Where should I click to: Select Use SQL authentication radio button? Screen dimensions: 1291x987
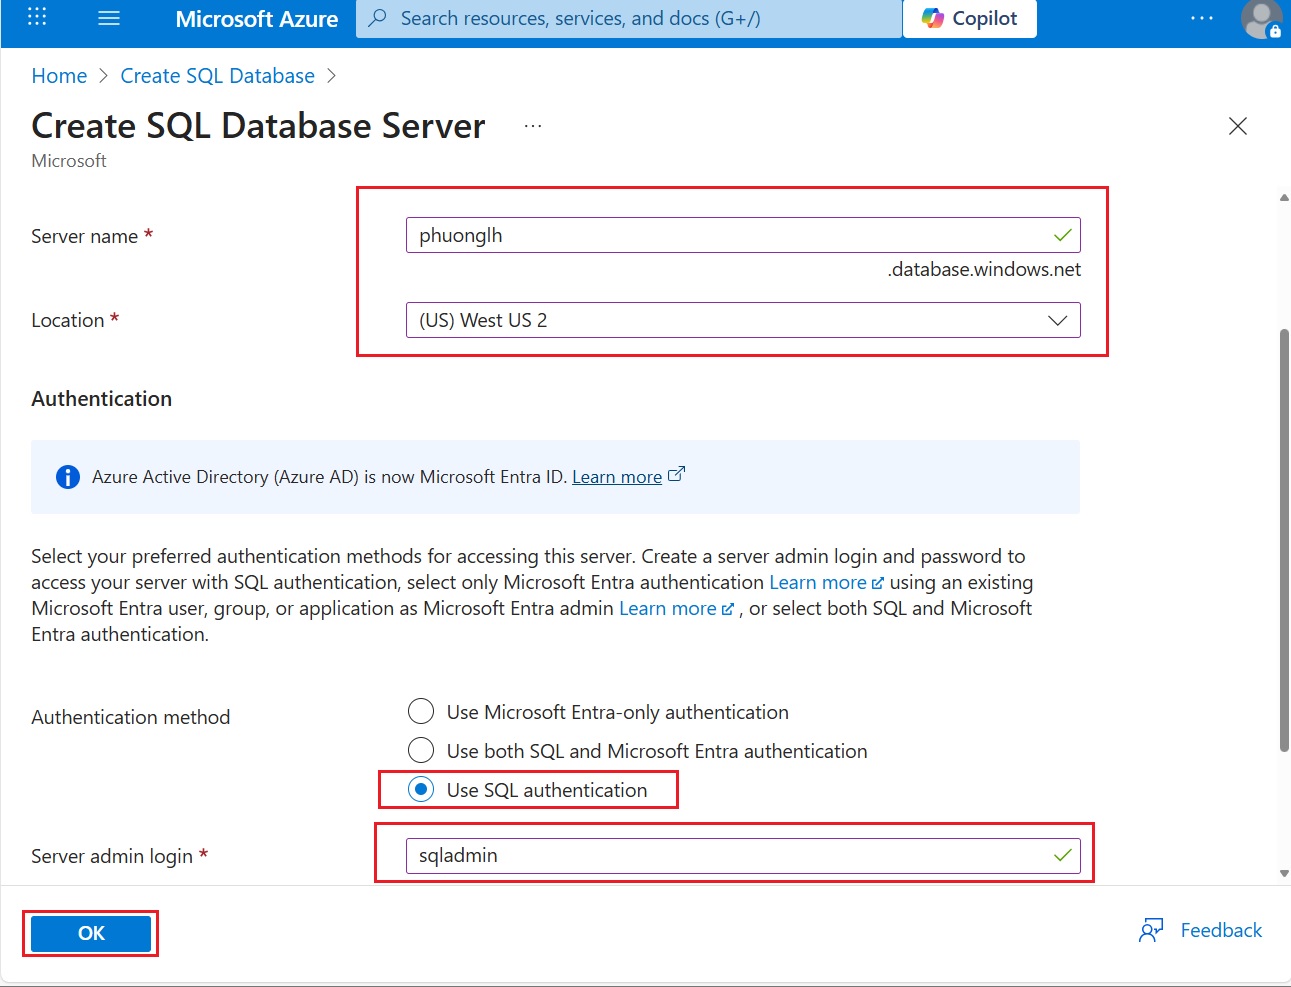coord(421,790)
